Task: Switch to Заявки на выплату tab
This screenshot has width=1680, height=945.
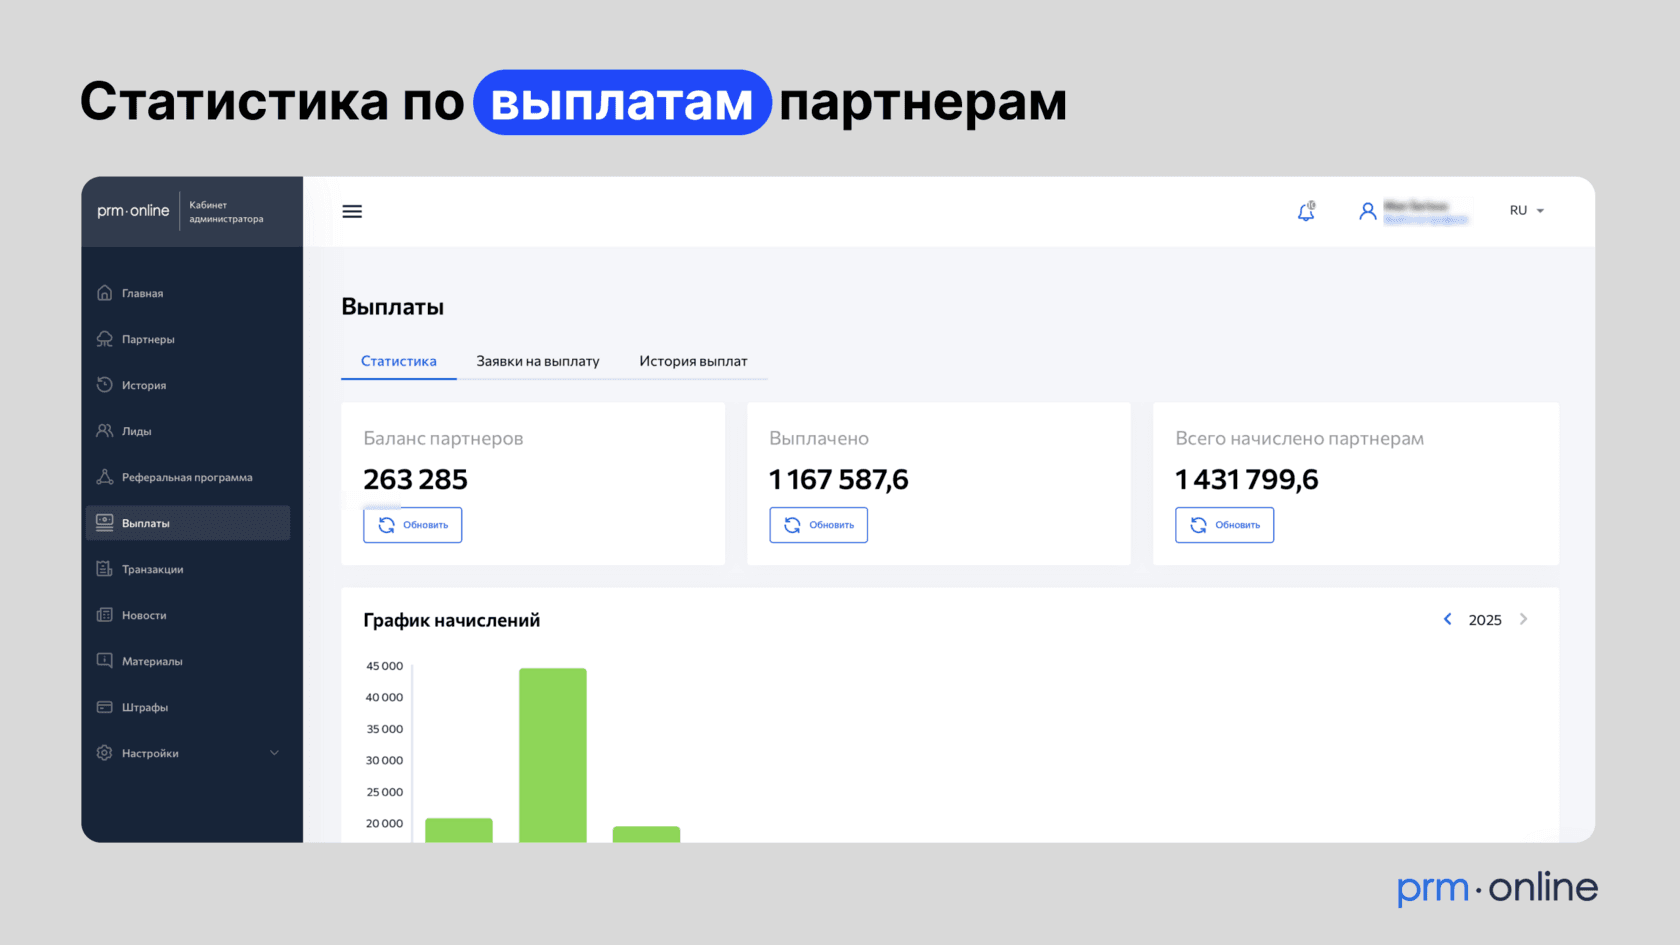Action: (538, 362)
